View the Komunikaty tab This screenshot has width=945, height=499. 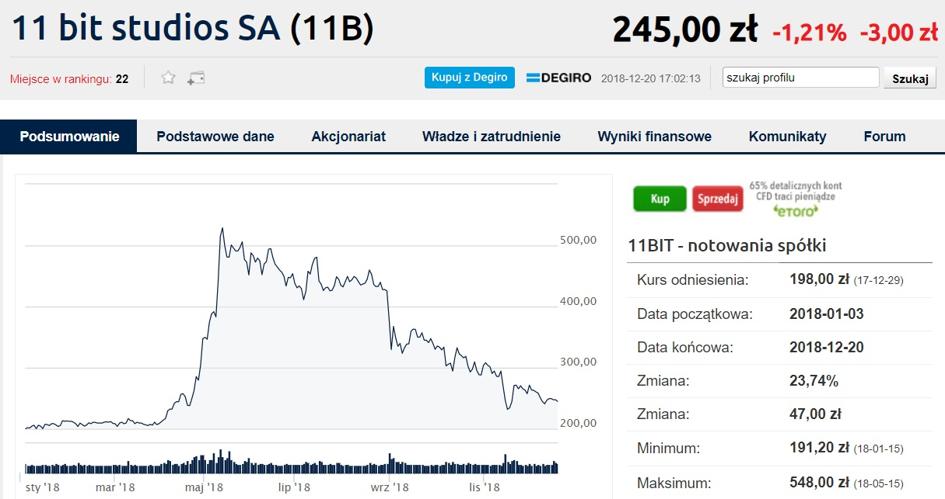[x=787, y=136]
